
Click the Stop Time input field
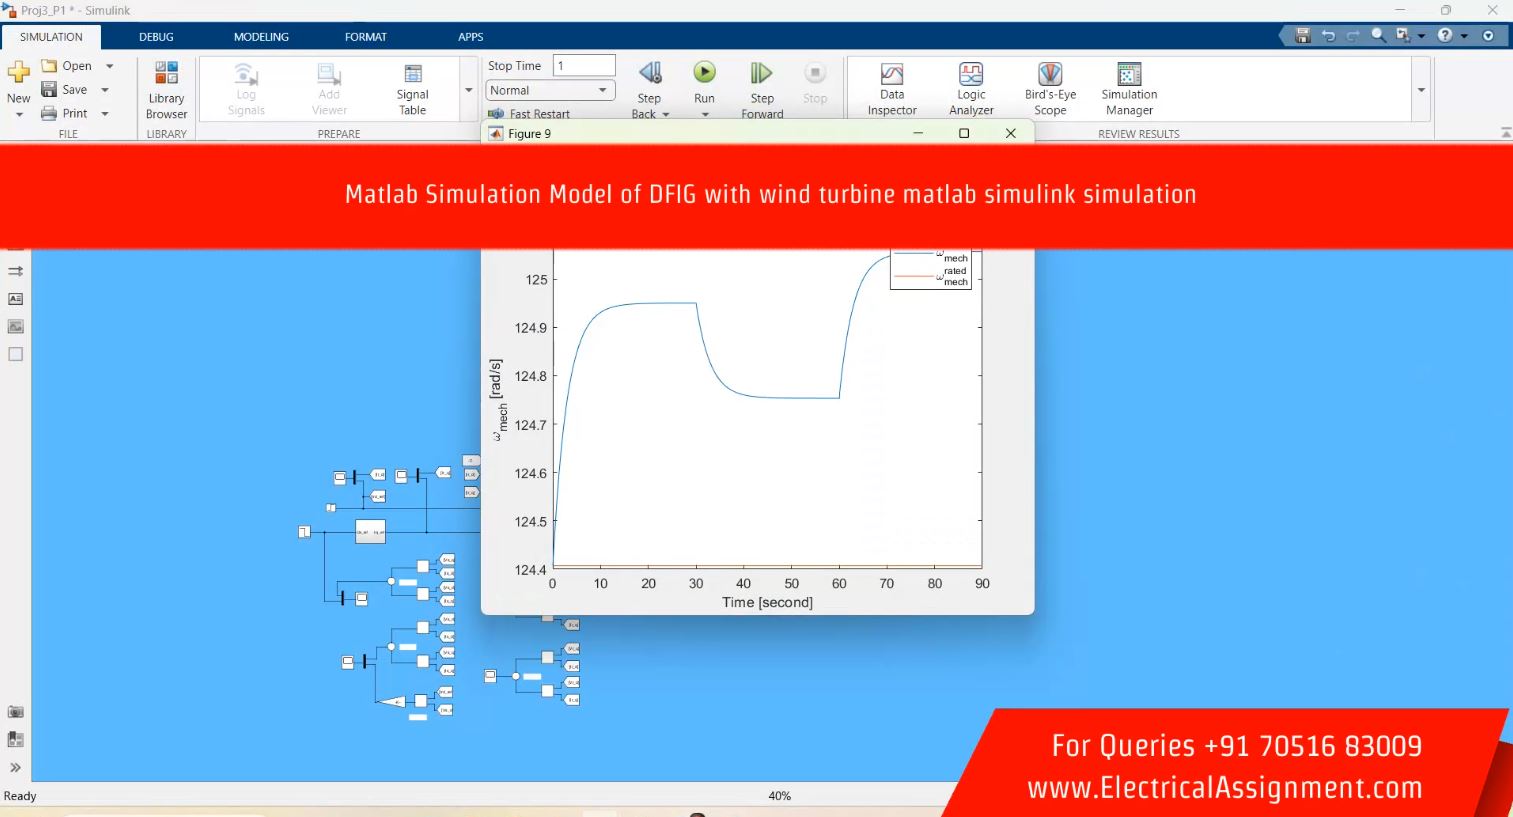click(584, 65)
